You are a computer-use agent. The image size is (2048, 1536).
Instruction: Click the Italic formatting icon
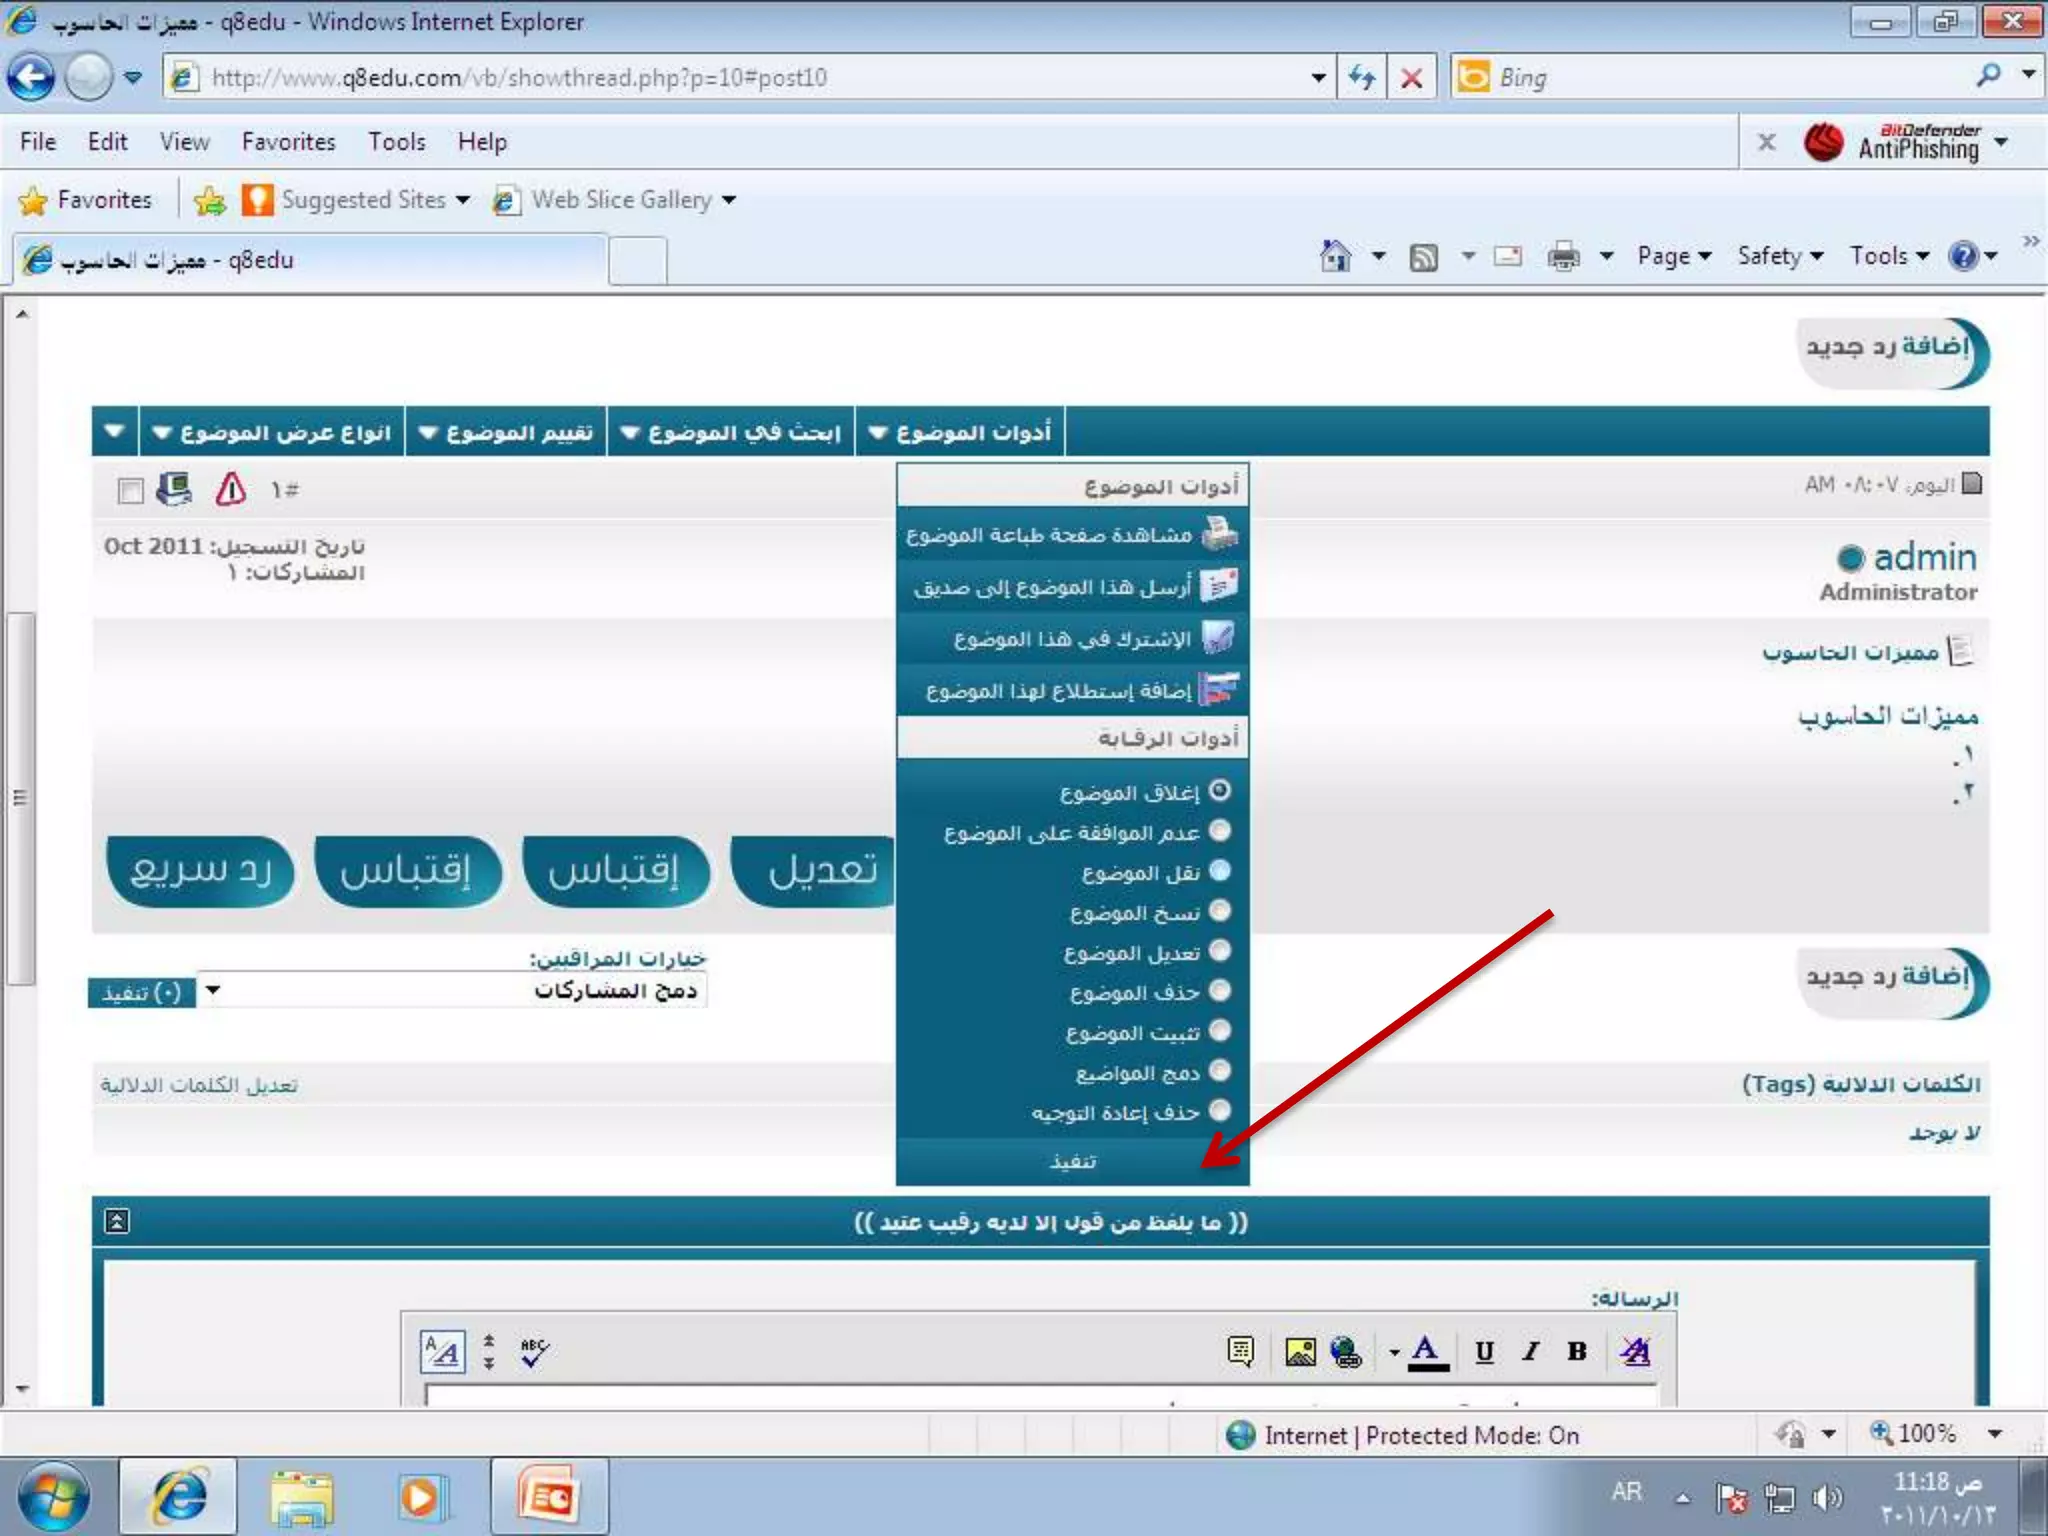pyautogui.click(x=1530, y=1352)
